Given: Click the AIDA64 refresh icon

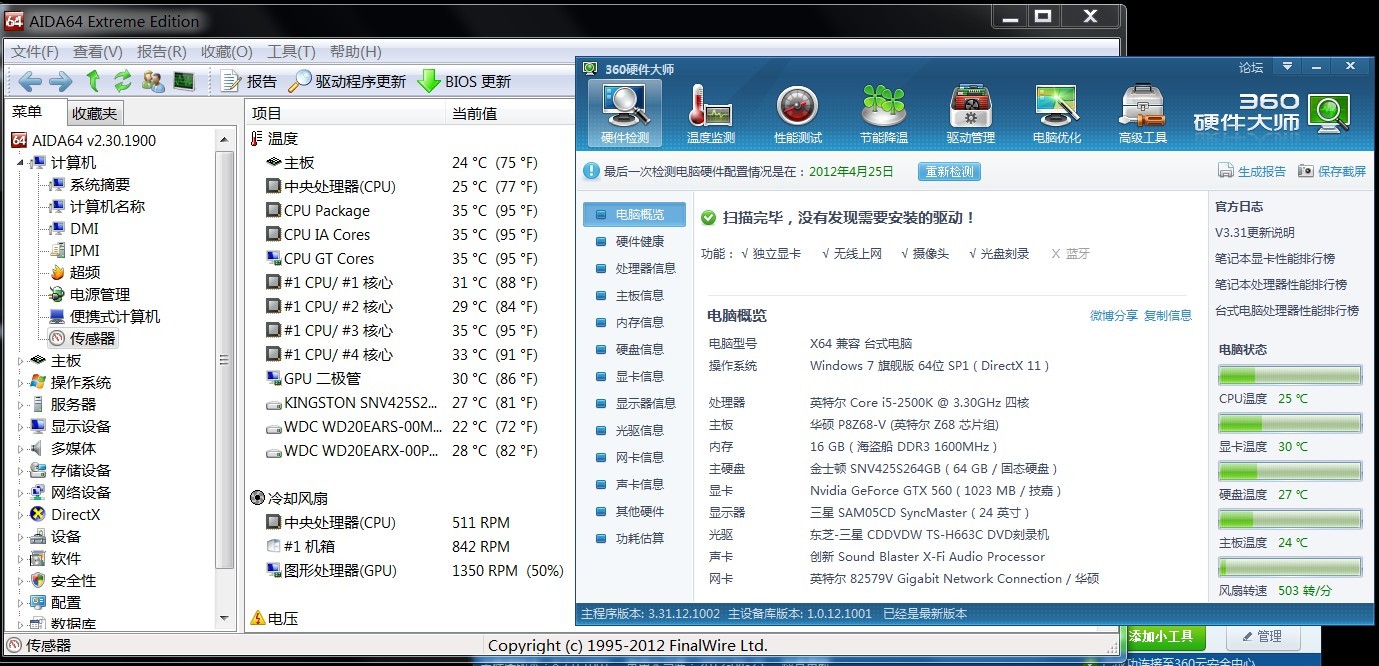Looking at the screenshot, I should coord(123,81).
